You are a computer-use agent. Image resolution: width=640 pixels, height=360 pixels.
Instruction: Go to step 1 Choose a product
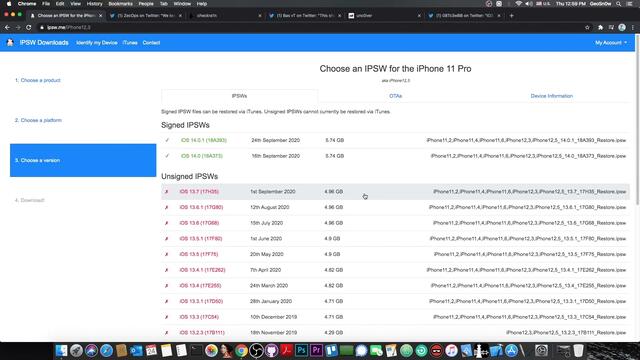coord(38,80)
